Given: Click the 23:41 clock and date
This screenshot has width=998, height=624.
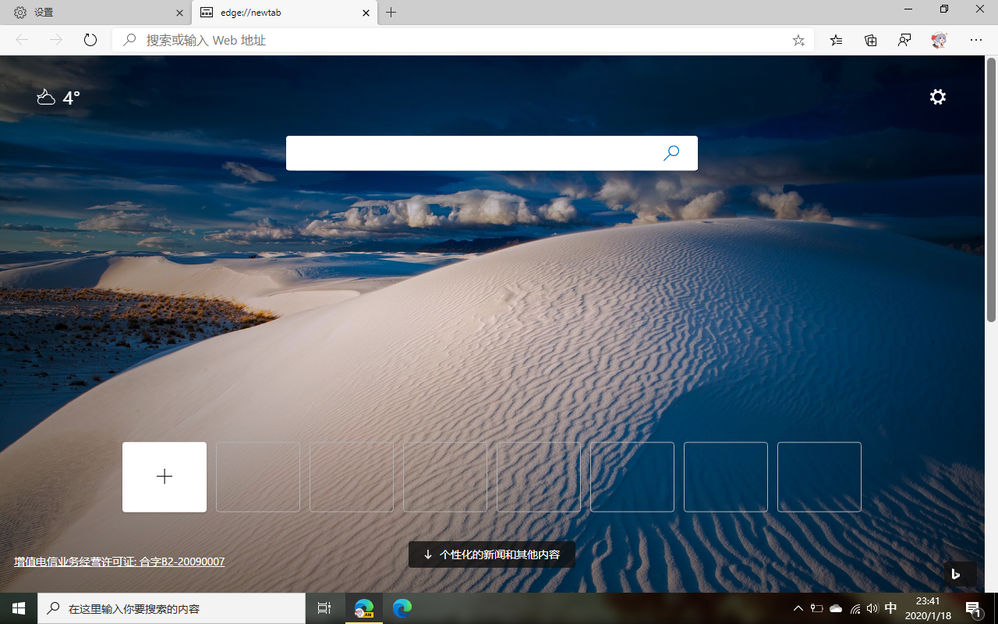Looking at the screenshot, I should pyautogui.click(x=928, y=609).
